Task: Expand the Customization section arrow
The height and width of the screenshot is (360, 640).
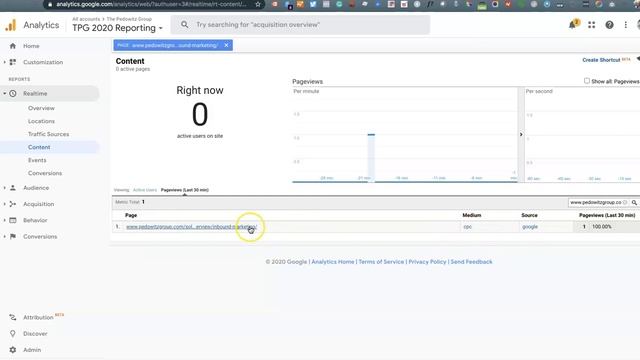Action: click(4, 62)
